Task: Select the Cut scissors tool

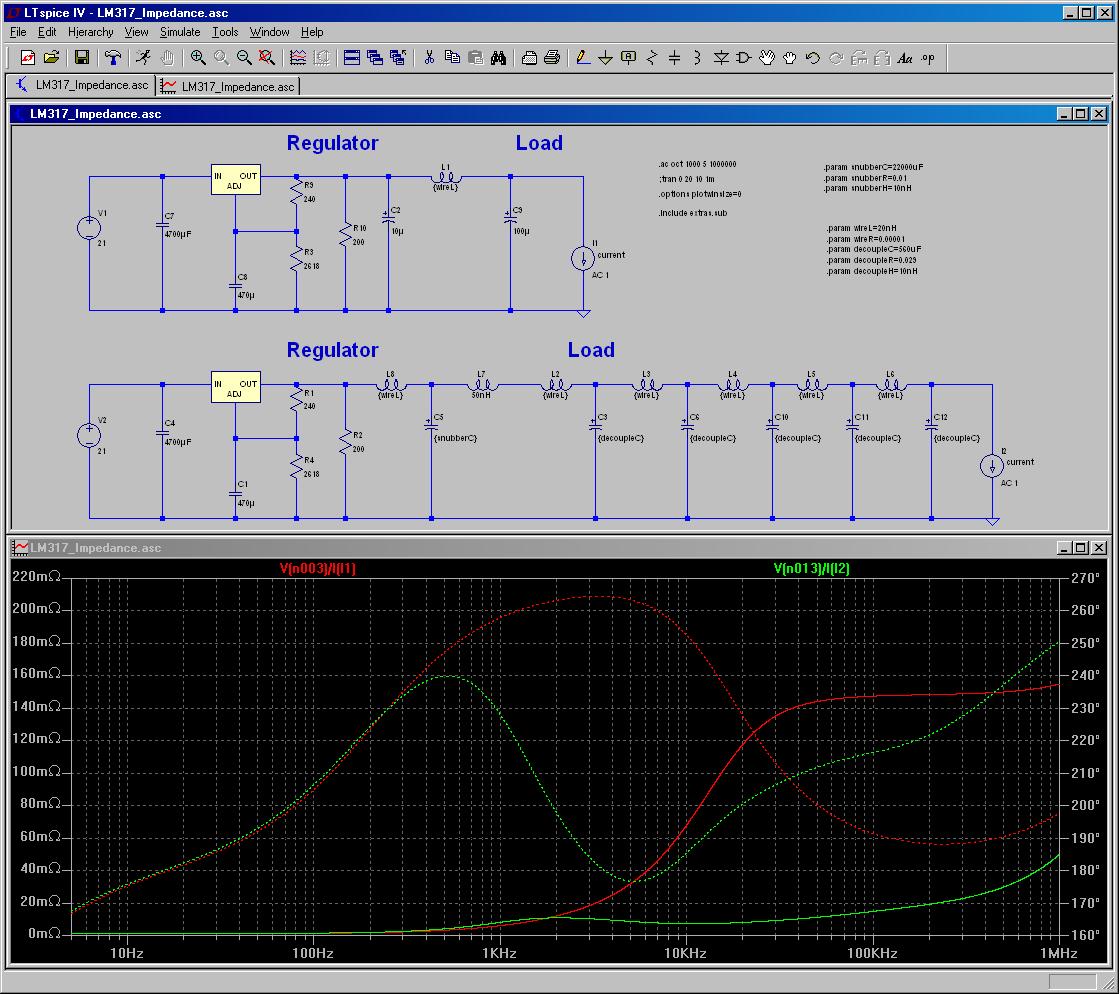Action: pyautogui.click(x=429, y=58)
